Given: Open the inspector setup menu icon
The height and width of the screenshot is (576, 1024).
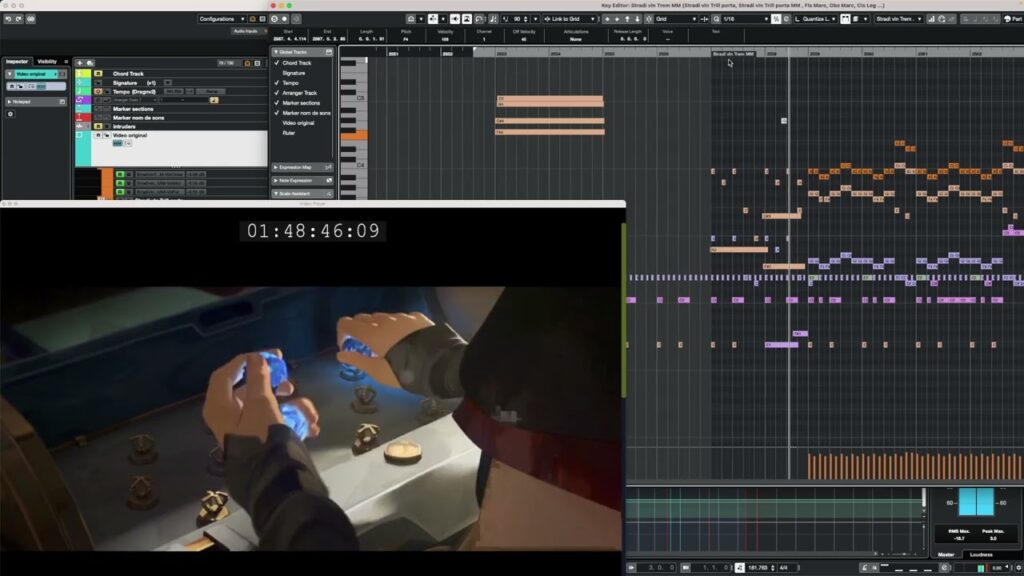Looking at the screenshot, I should 66,61.
